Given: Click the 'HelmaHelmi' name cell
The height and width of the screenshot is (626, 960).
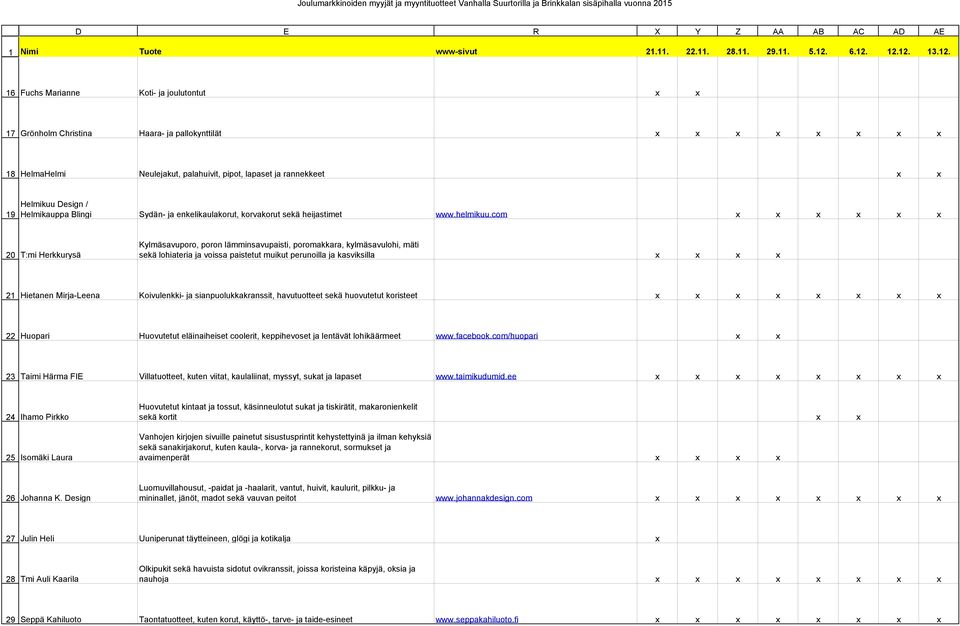Looking at the screenshot, I should tap(78, 158).
